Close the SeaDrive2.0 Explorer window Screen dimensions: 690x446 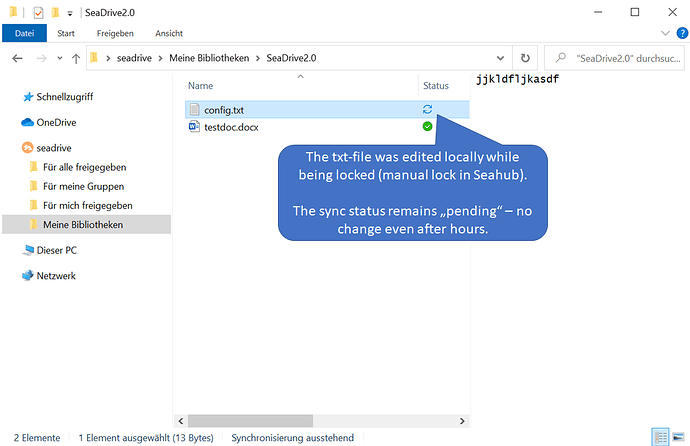[x=672, y=12]
